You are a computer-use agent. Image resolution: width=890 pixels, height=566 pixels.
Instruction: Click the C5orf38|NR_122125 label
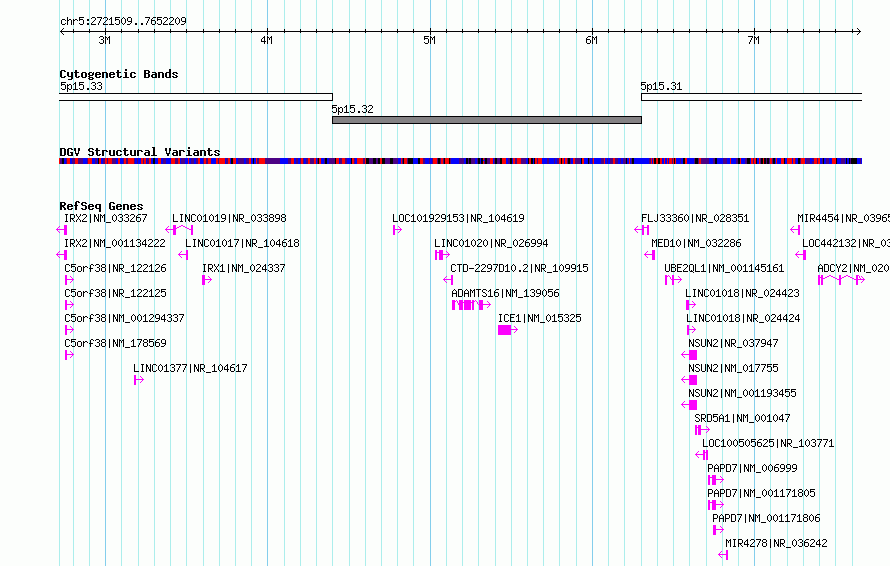click(115, 293)
